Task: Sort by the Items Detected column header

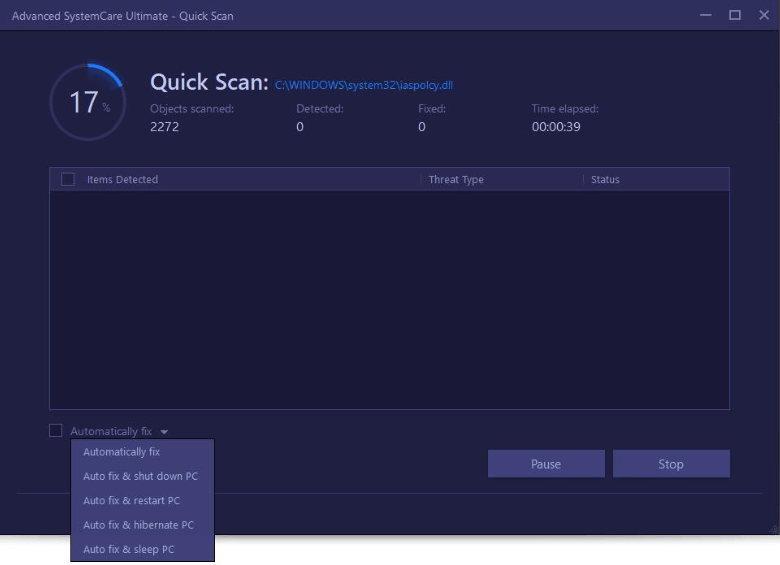Action: pos(122,180)
